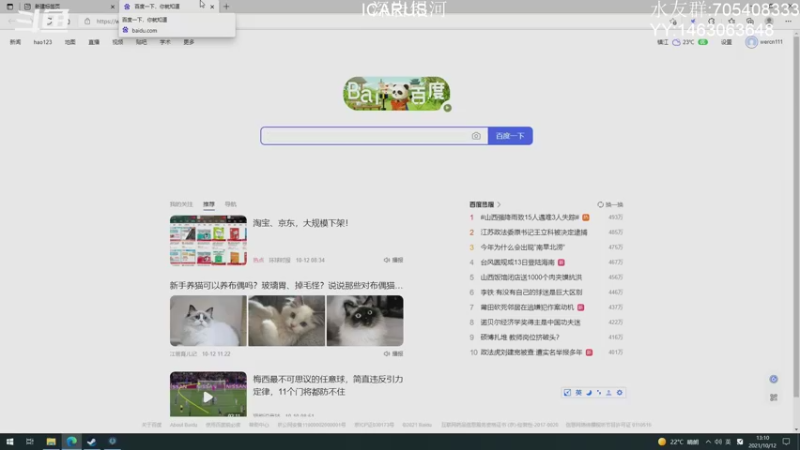Open hot search item 2 江苏政法委
The height and width of the screenshot is (450, 800).
pos(534,232)
